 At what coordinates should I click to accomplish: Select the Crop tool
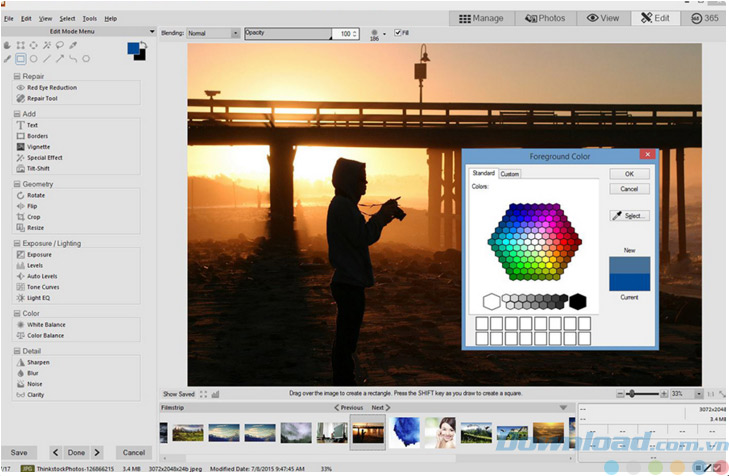[x=34, y=217]
